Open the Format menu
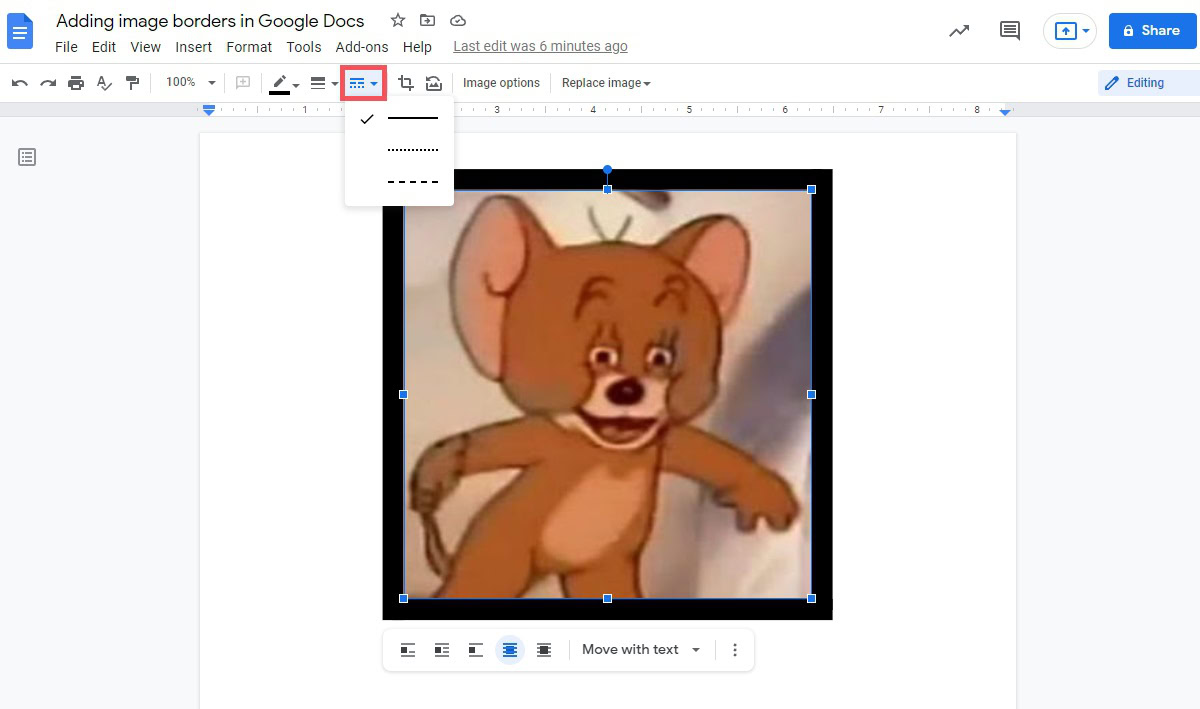This screenshot has height=709, width=1200. 249,47
